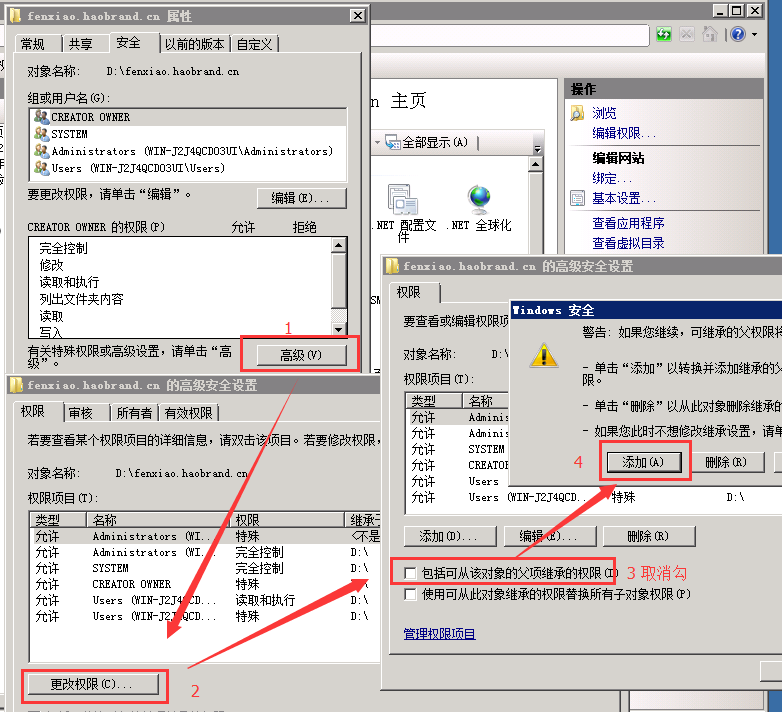Click the 权限 column header in lower-left list

287,520
